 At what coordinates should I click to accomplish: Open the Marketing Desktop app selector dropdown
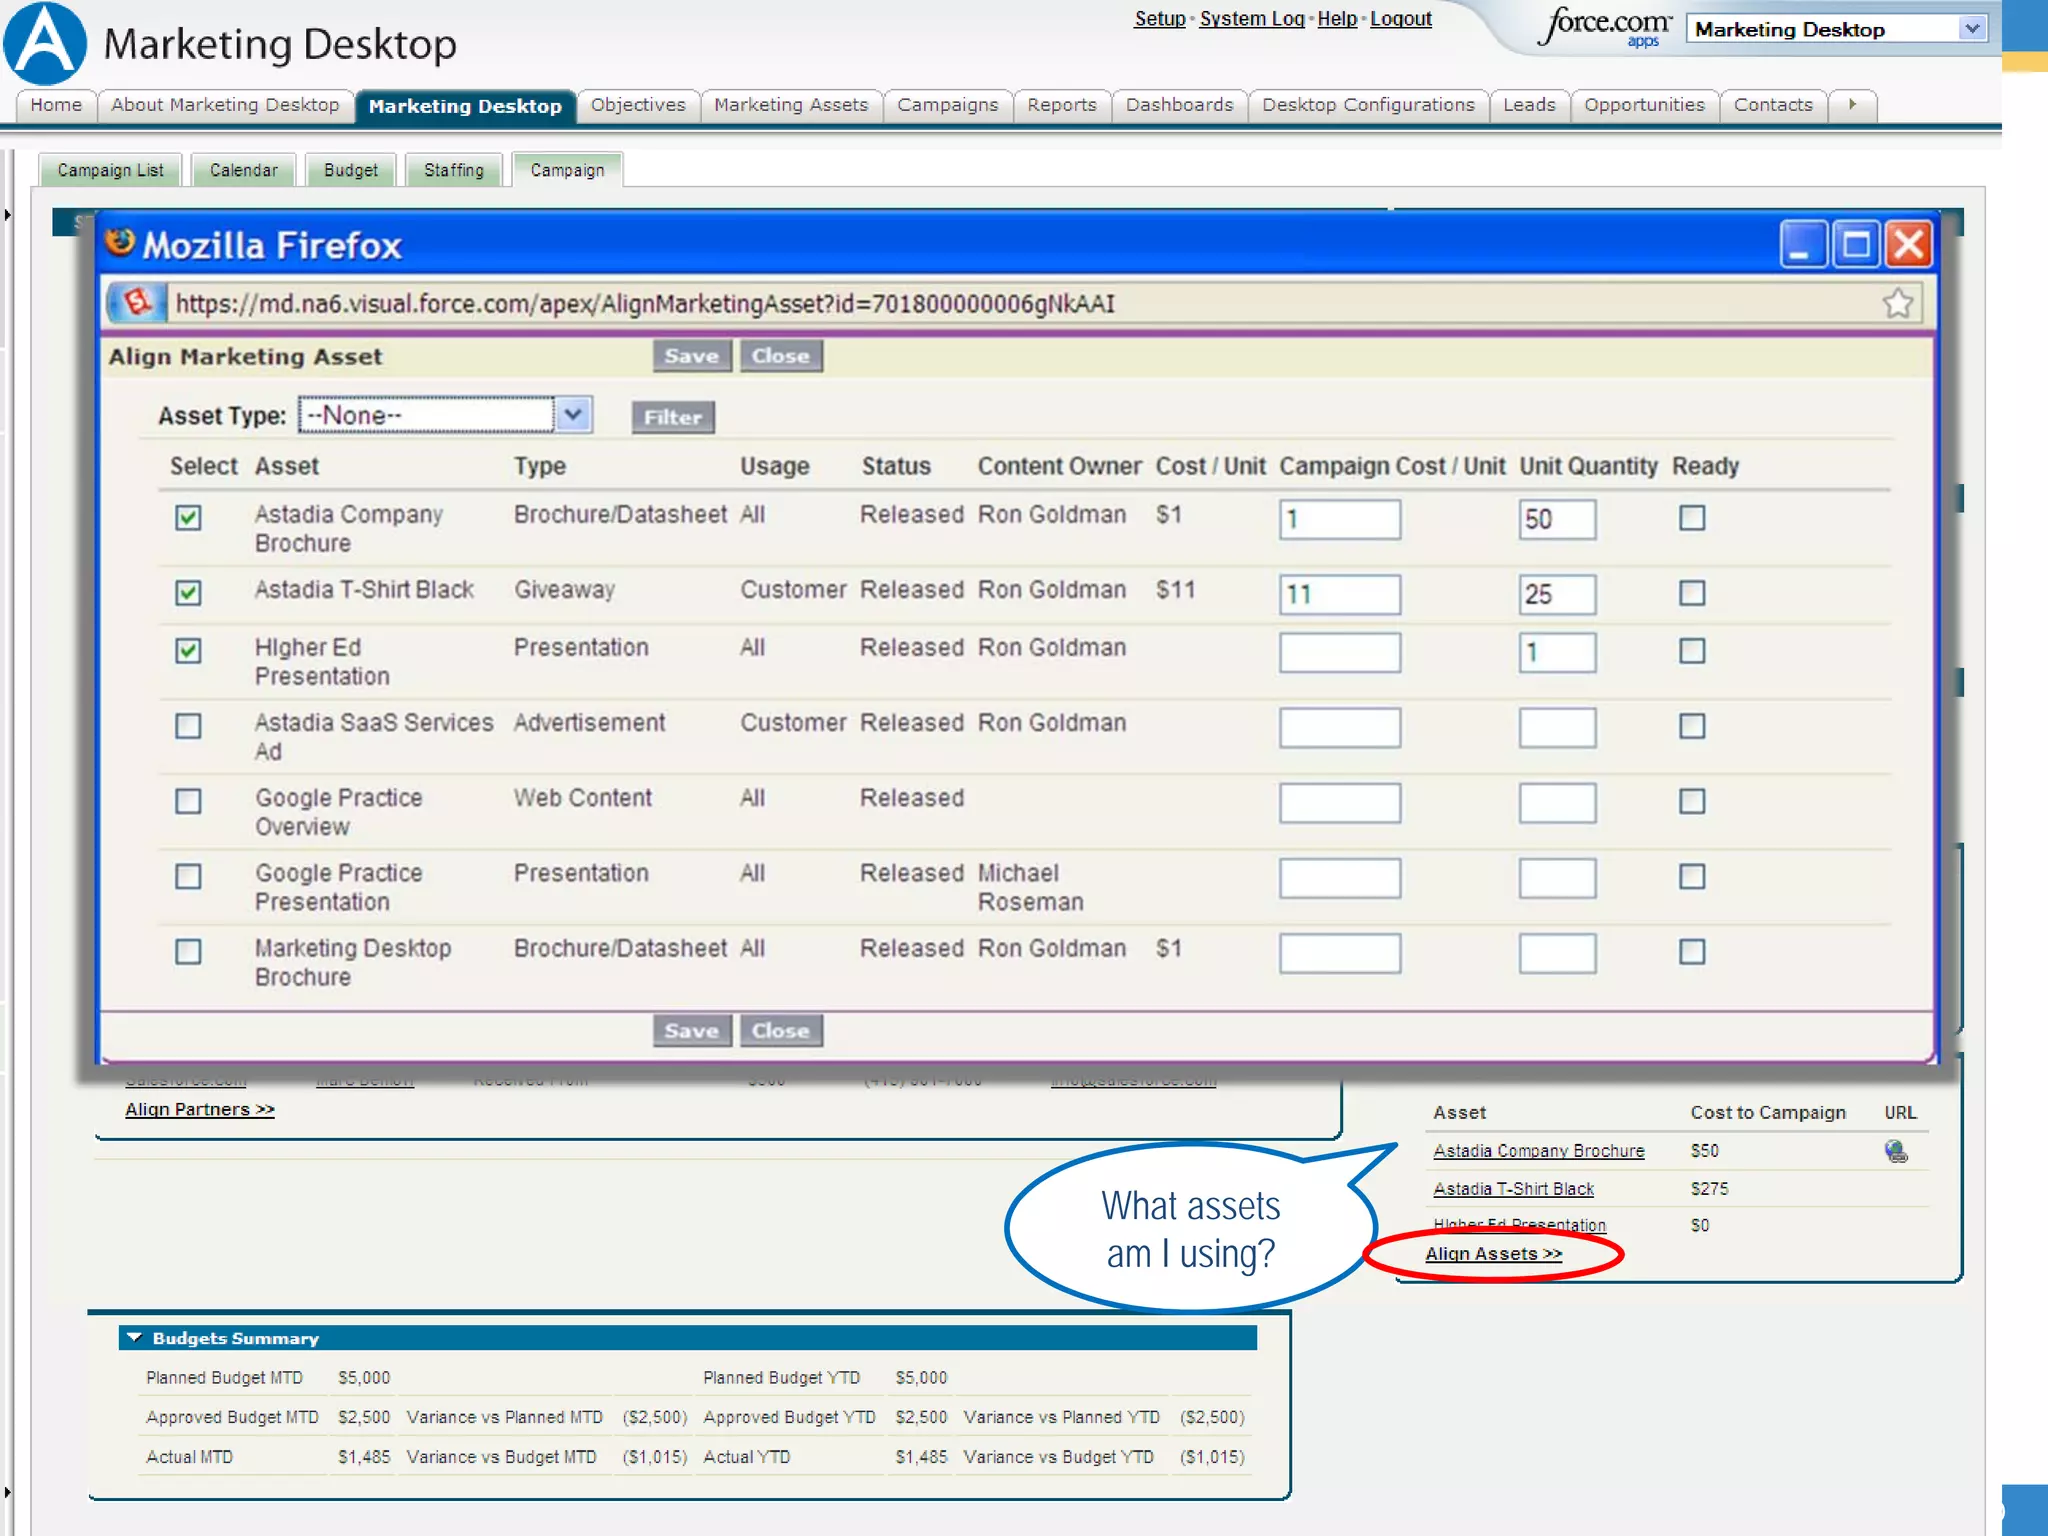(1971, 29)
